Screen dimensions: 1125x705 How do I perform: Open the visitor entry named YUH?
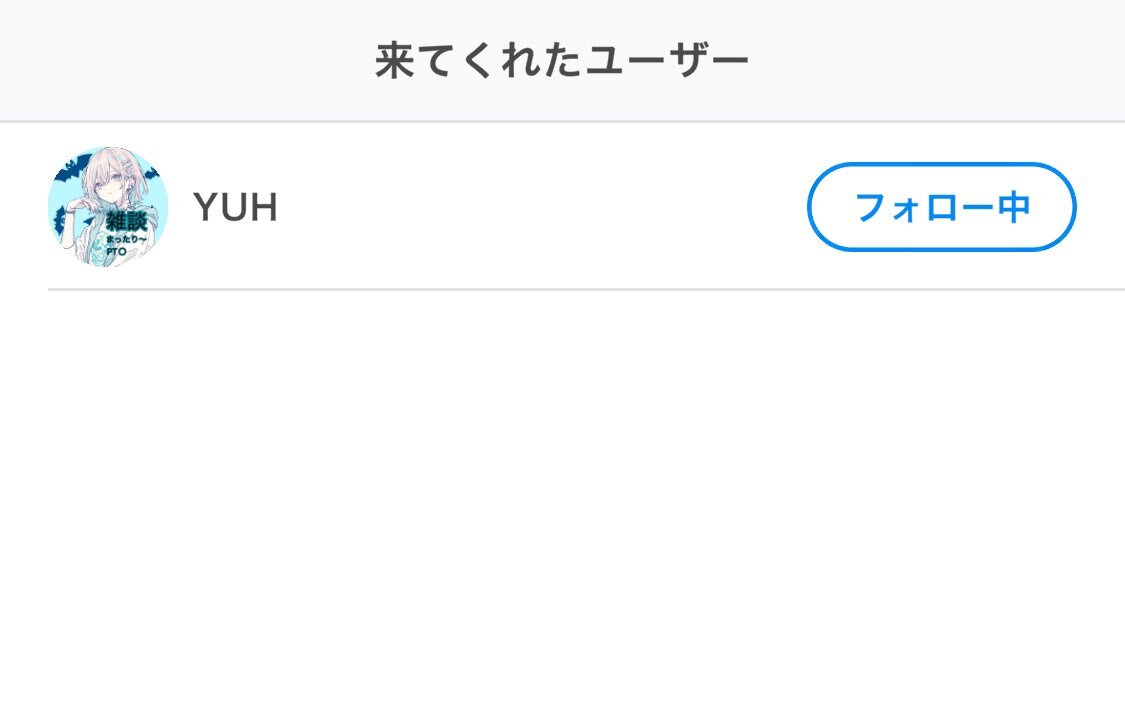500,207
